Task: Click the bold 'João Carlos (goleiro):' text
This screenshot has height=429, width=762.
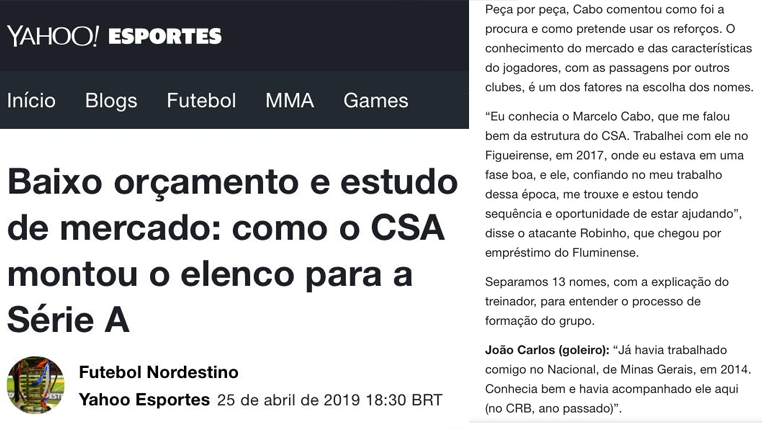Action: (x=547, y=350)
